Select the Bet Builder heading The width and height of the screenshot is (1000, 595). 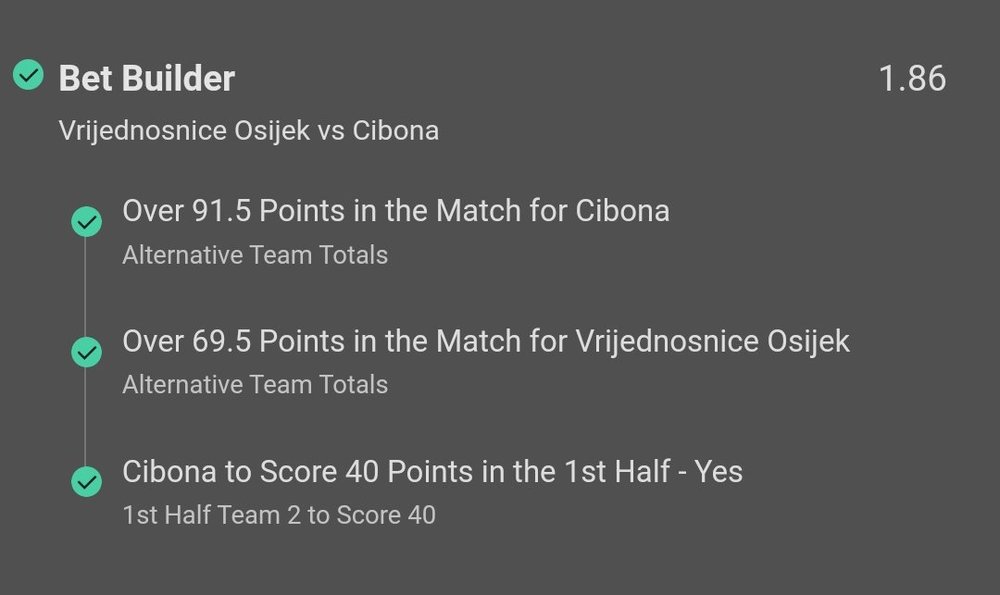pyautogui.click(x=147, y=78)
